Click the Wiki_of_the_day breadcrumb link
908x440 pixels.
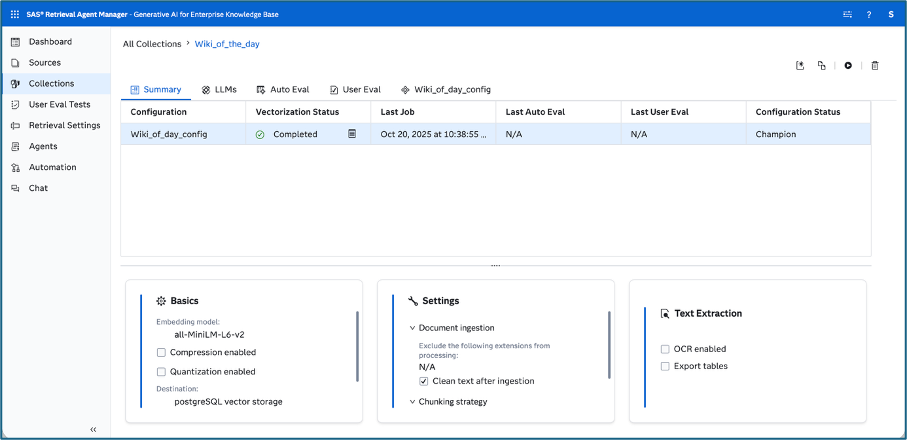227,44
